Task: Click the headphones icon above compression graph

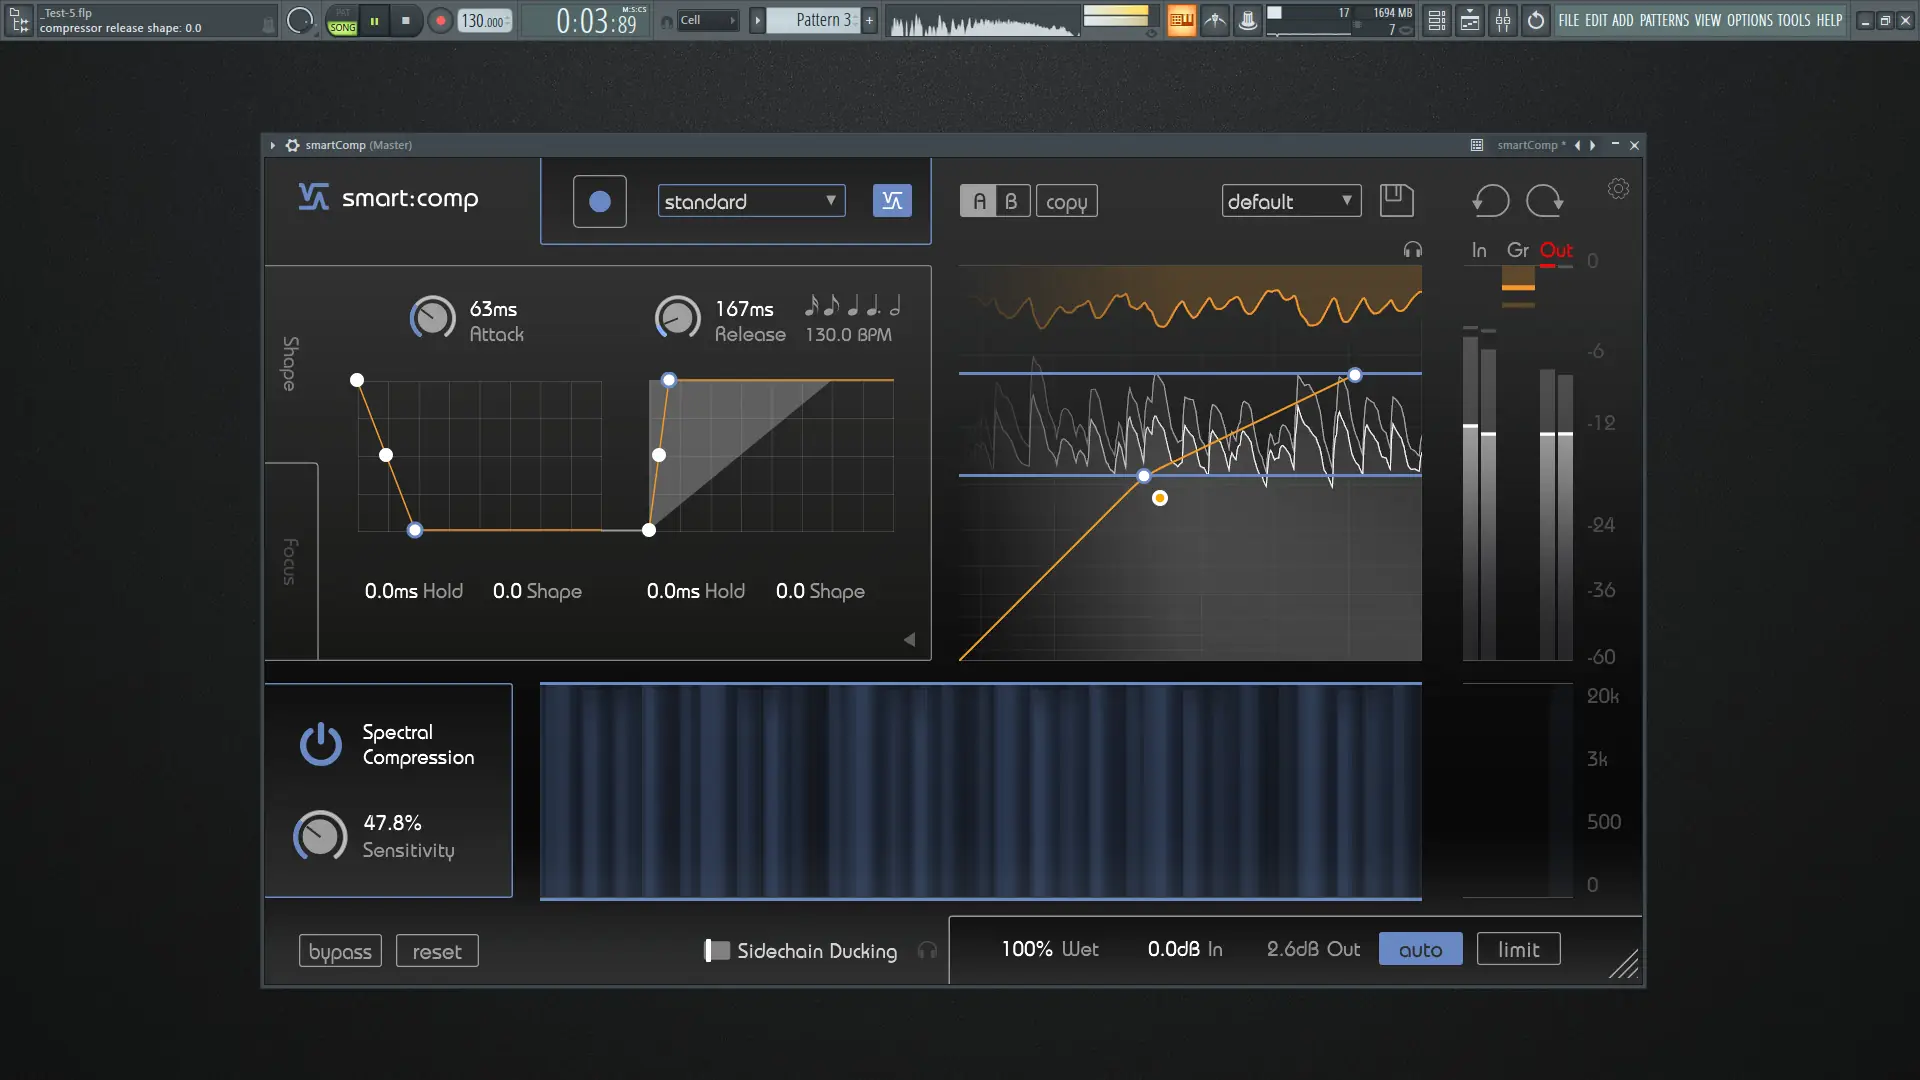Action: pos(1412,250)
